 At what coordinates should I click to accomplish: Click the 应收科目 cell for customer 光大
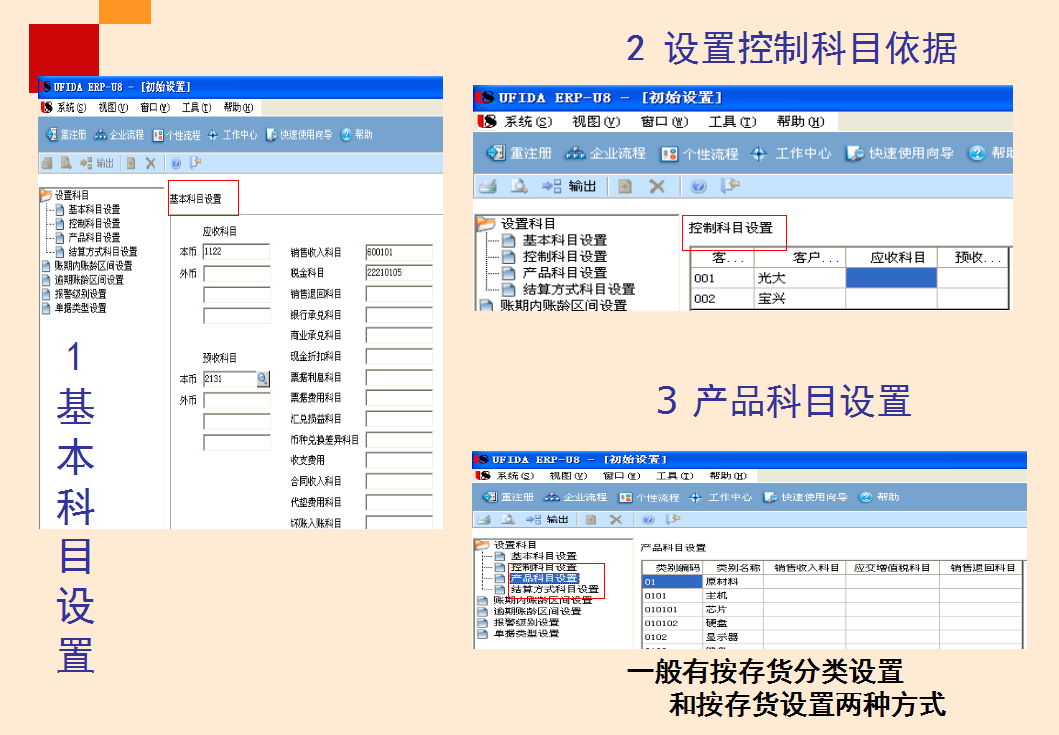(x=890, y=278)
